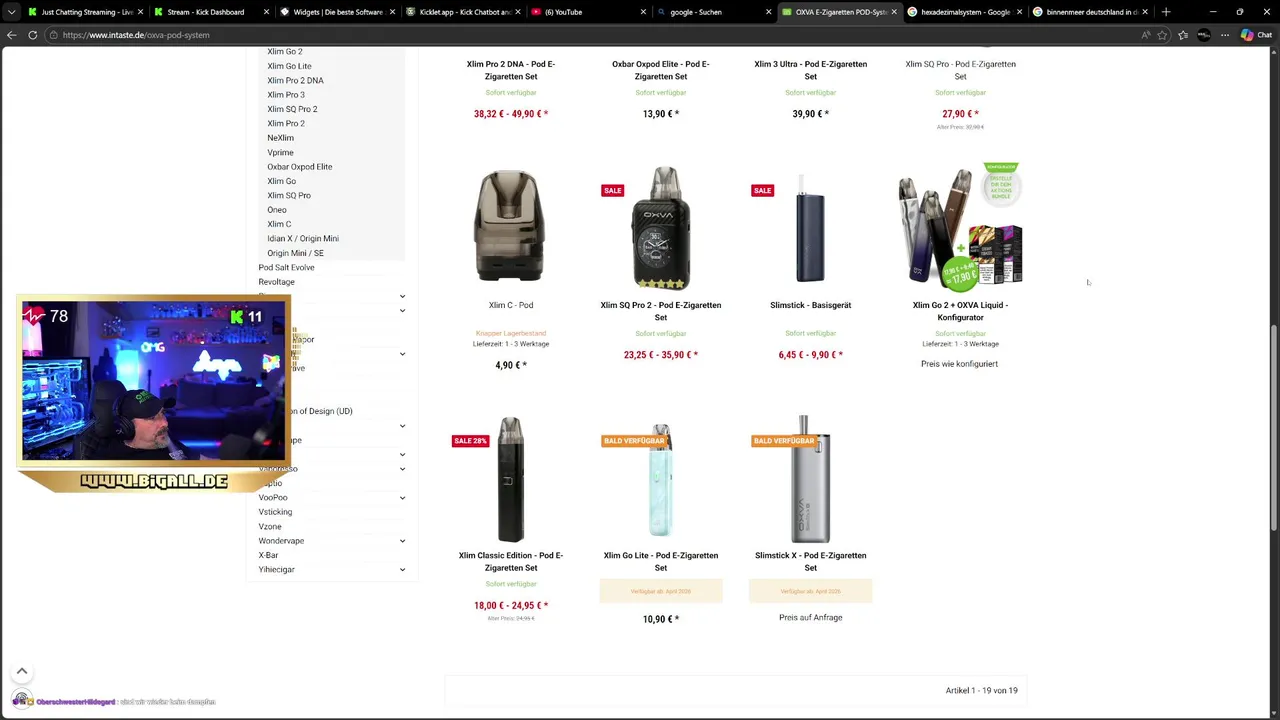1280x720 pixels.
Task: Open Xlim 3 Ultra product title link
Action: pos(811,70)
